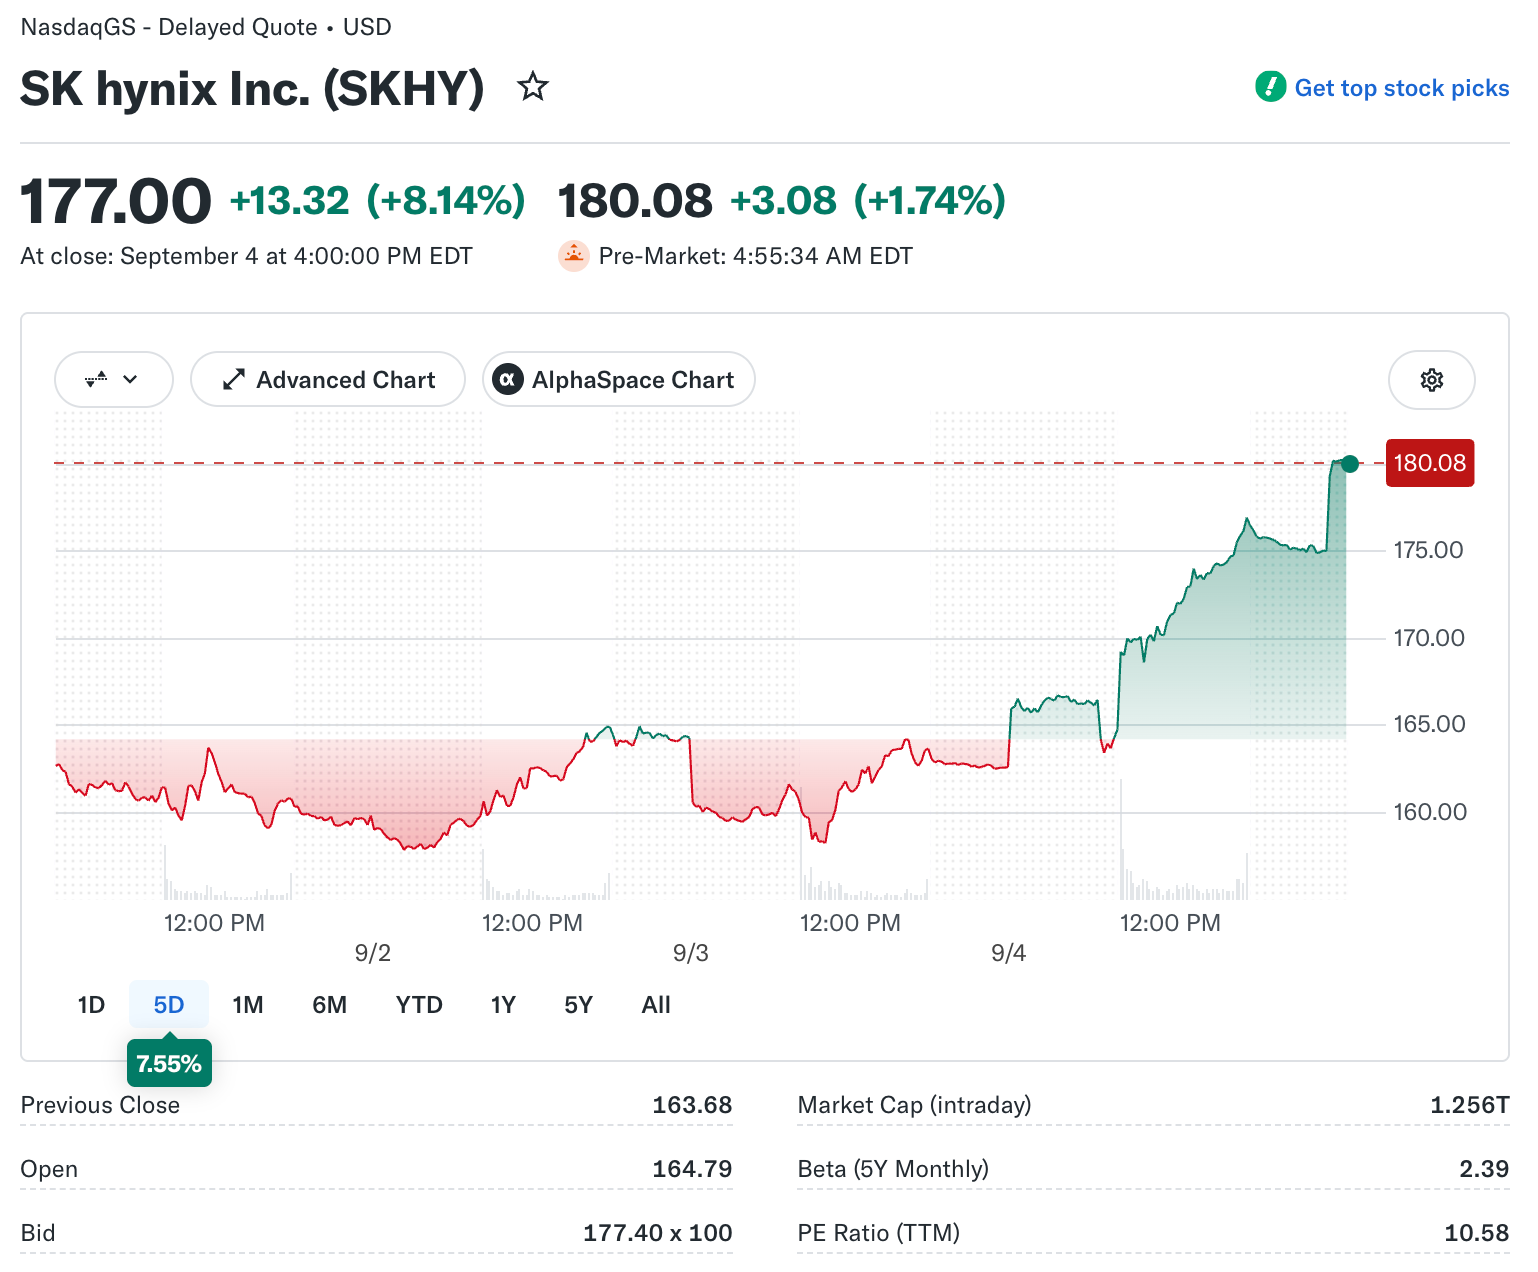Click the green stock picks badge icon
The height and width of the screenshot is (1272, 1538).
[1271, 87]
